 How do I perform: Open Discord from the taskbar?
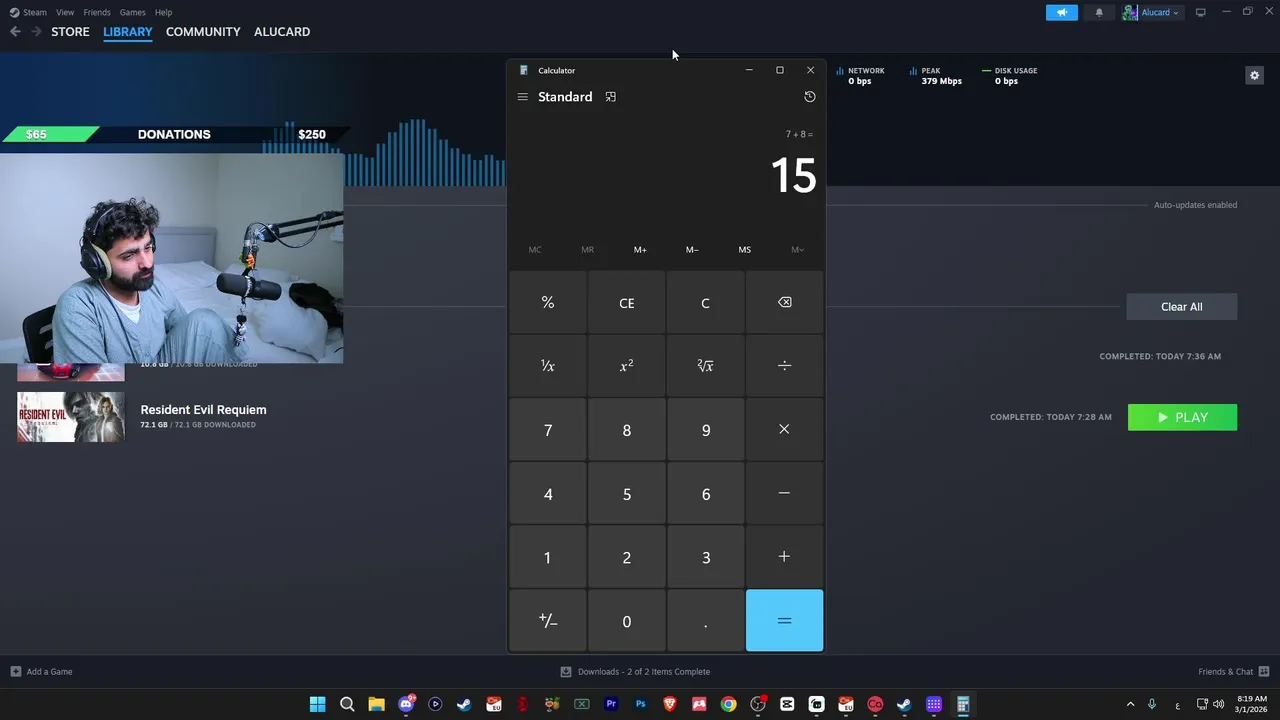click(x=406, y=704)
